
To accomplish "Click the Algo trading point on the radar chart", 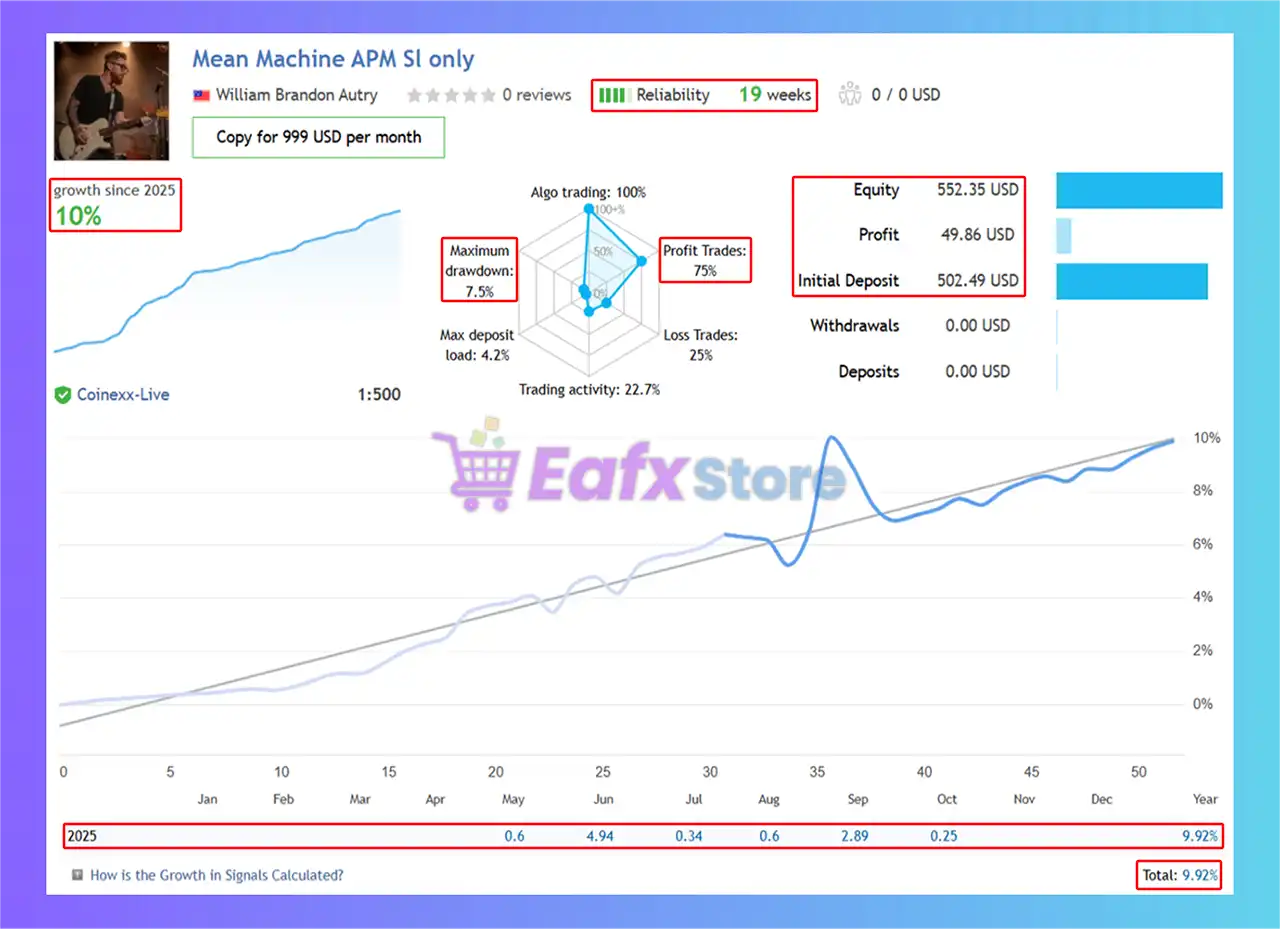I will [589, 209].
